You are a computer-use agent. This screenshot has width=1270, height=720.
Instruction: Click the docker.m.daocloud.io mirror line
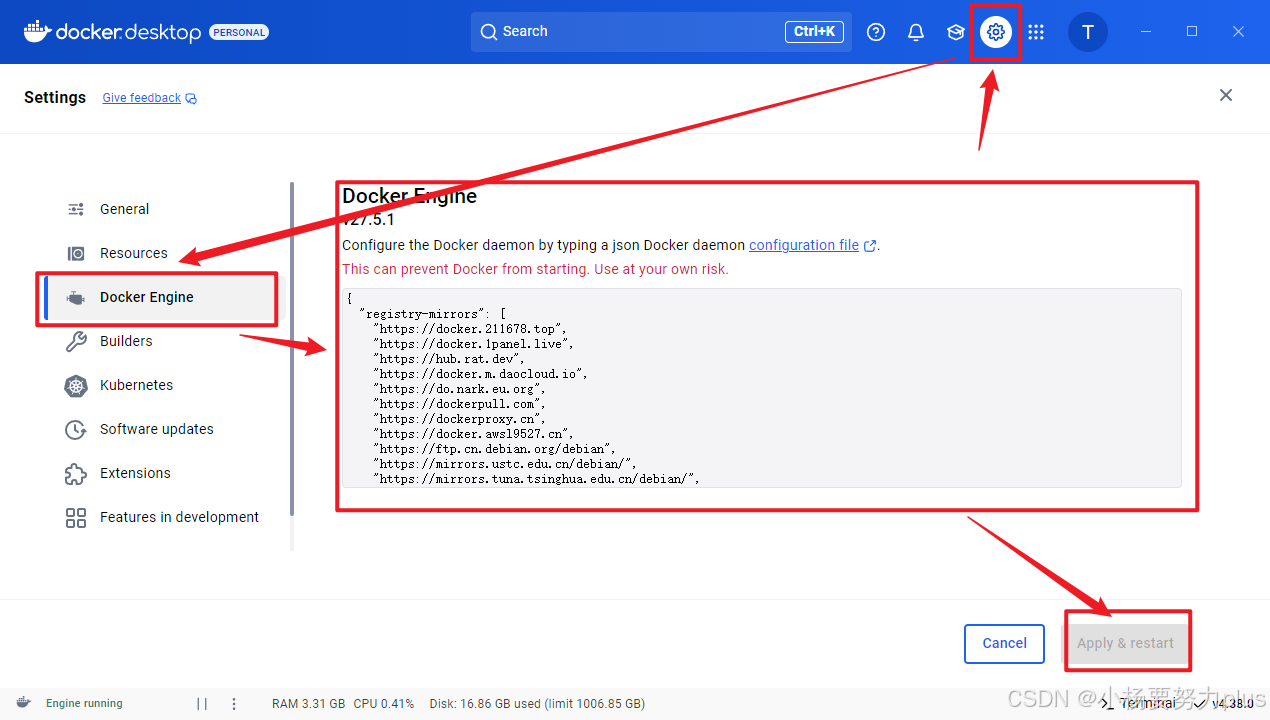pyautogui.click(x=481, y=374)
